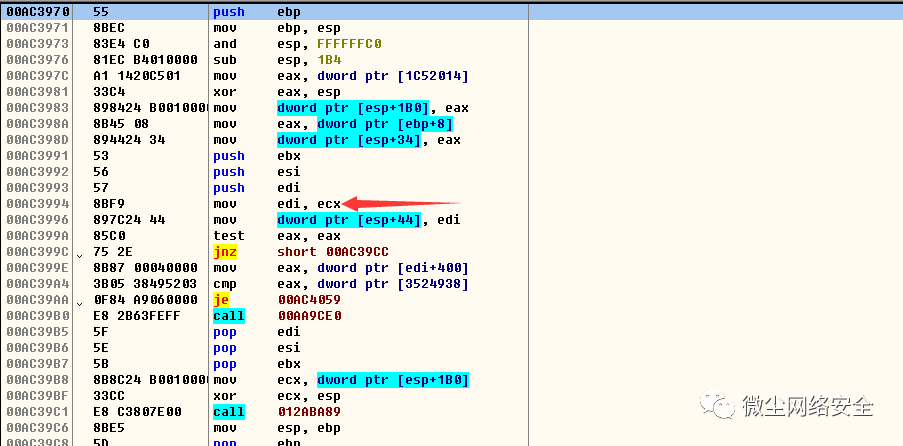Click address 00AC3976
This screenshot has height=446, width=903.
point(37,60)
